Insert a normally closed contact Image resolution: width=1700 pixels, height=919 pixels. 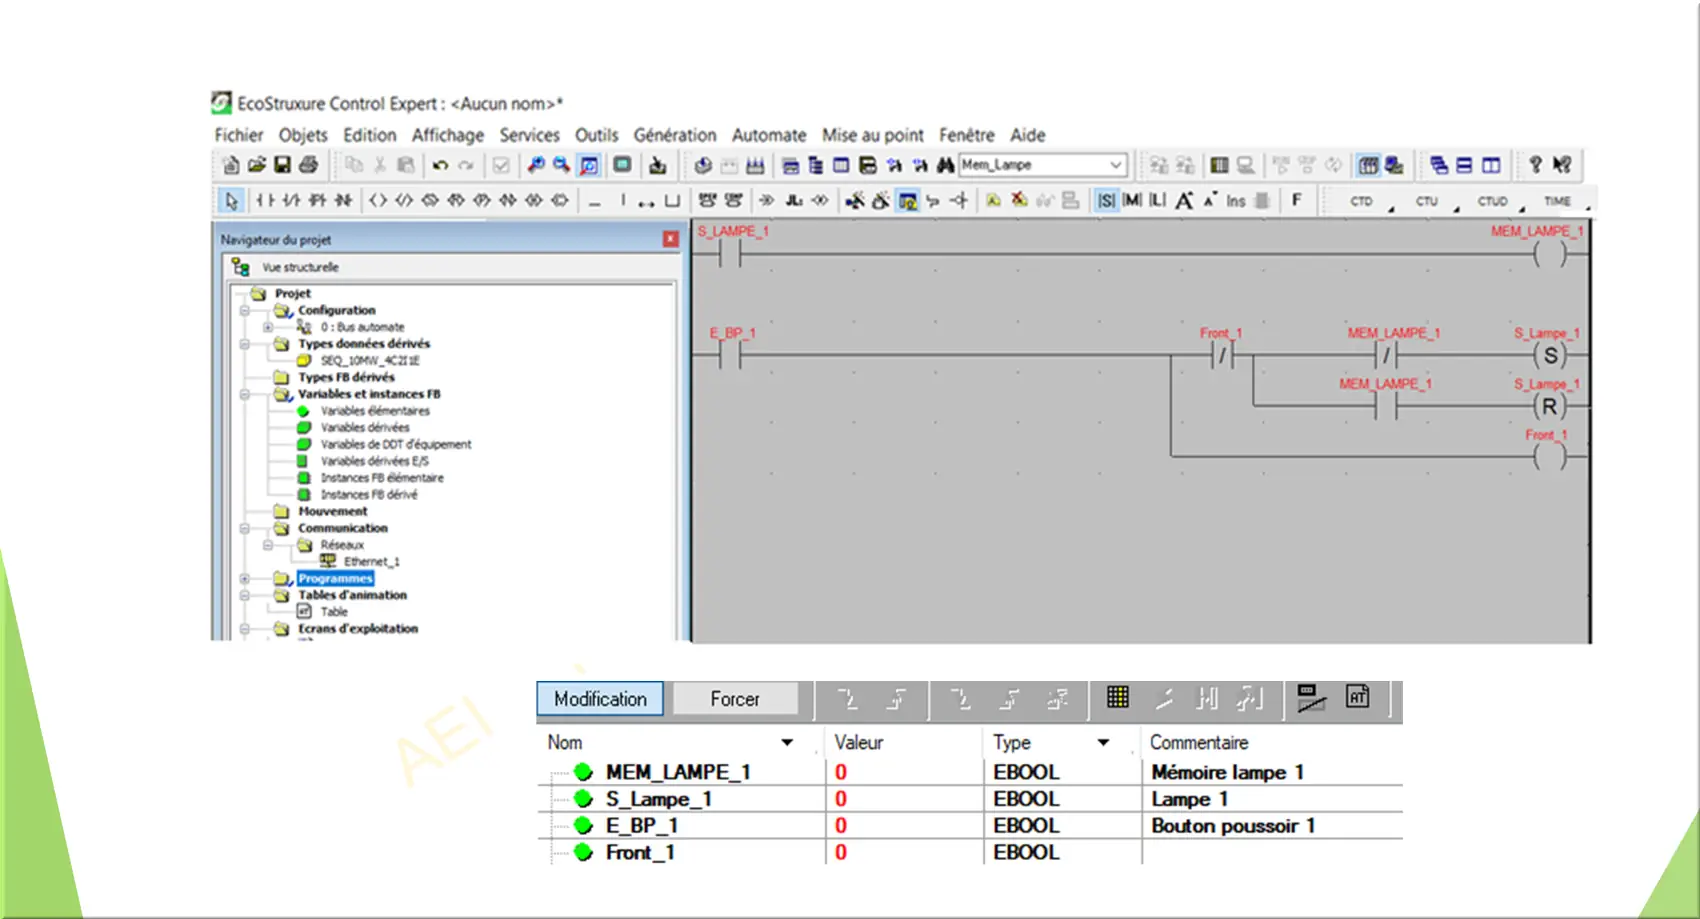(291, 201)
